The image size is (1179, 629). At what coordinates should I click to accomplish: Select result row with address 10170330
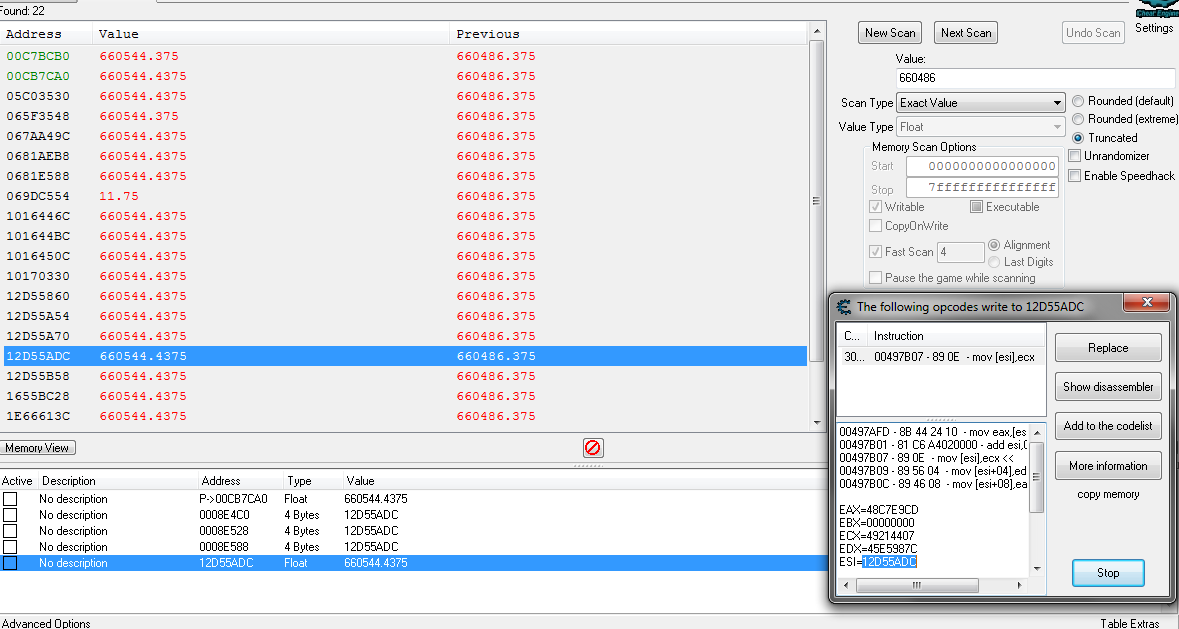(x=405, y=277)
